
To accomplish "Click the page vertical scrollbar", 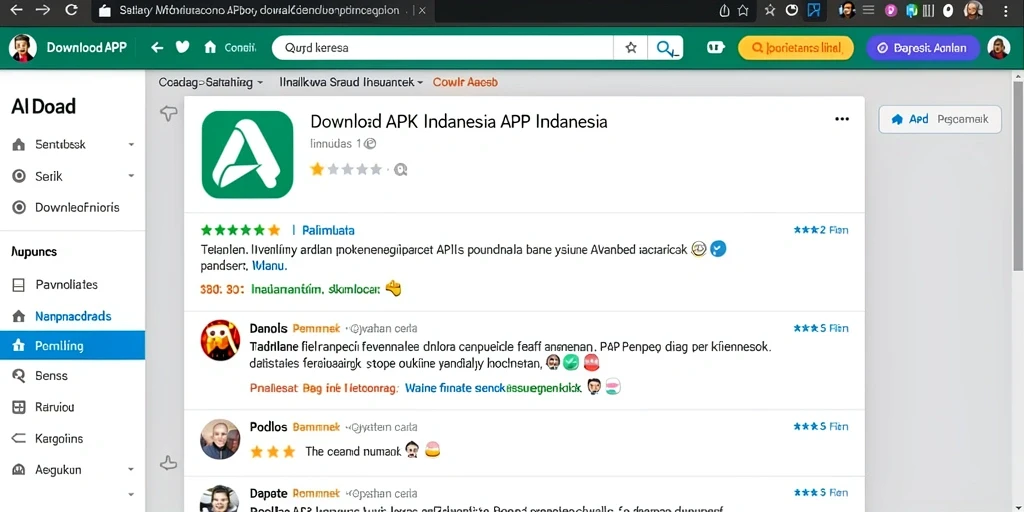I will [1017, 176].
